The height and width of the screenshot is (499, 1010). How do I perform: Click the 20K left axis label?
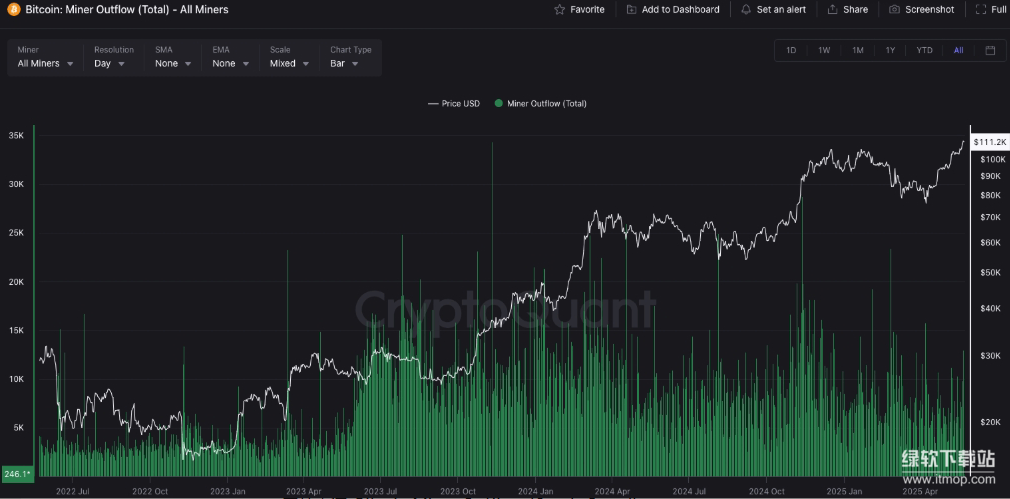pyautogui.click(x=16, y=282)
